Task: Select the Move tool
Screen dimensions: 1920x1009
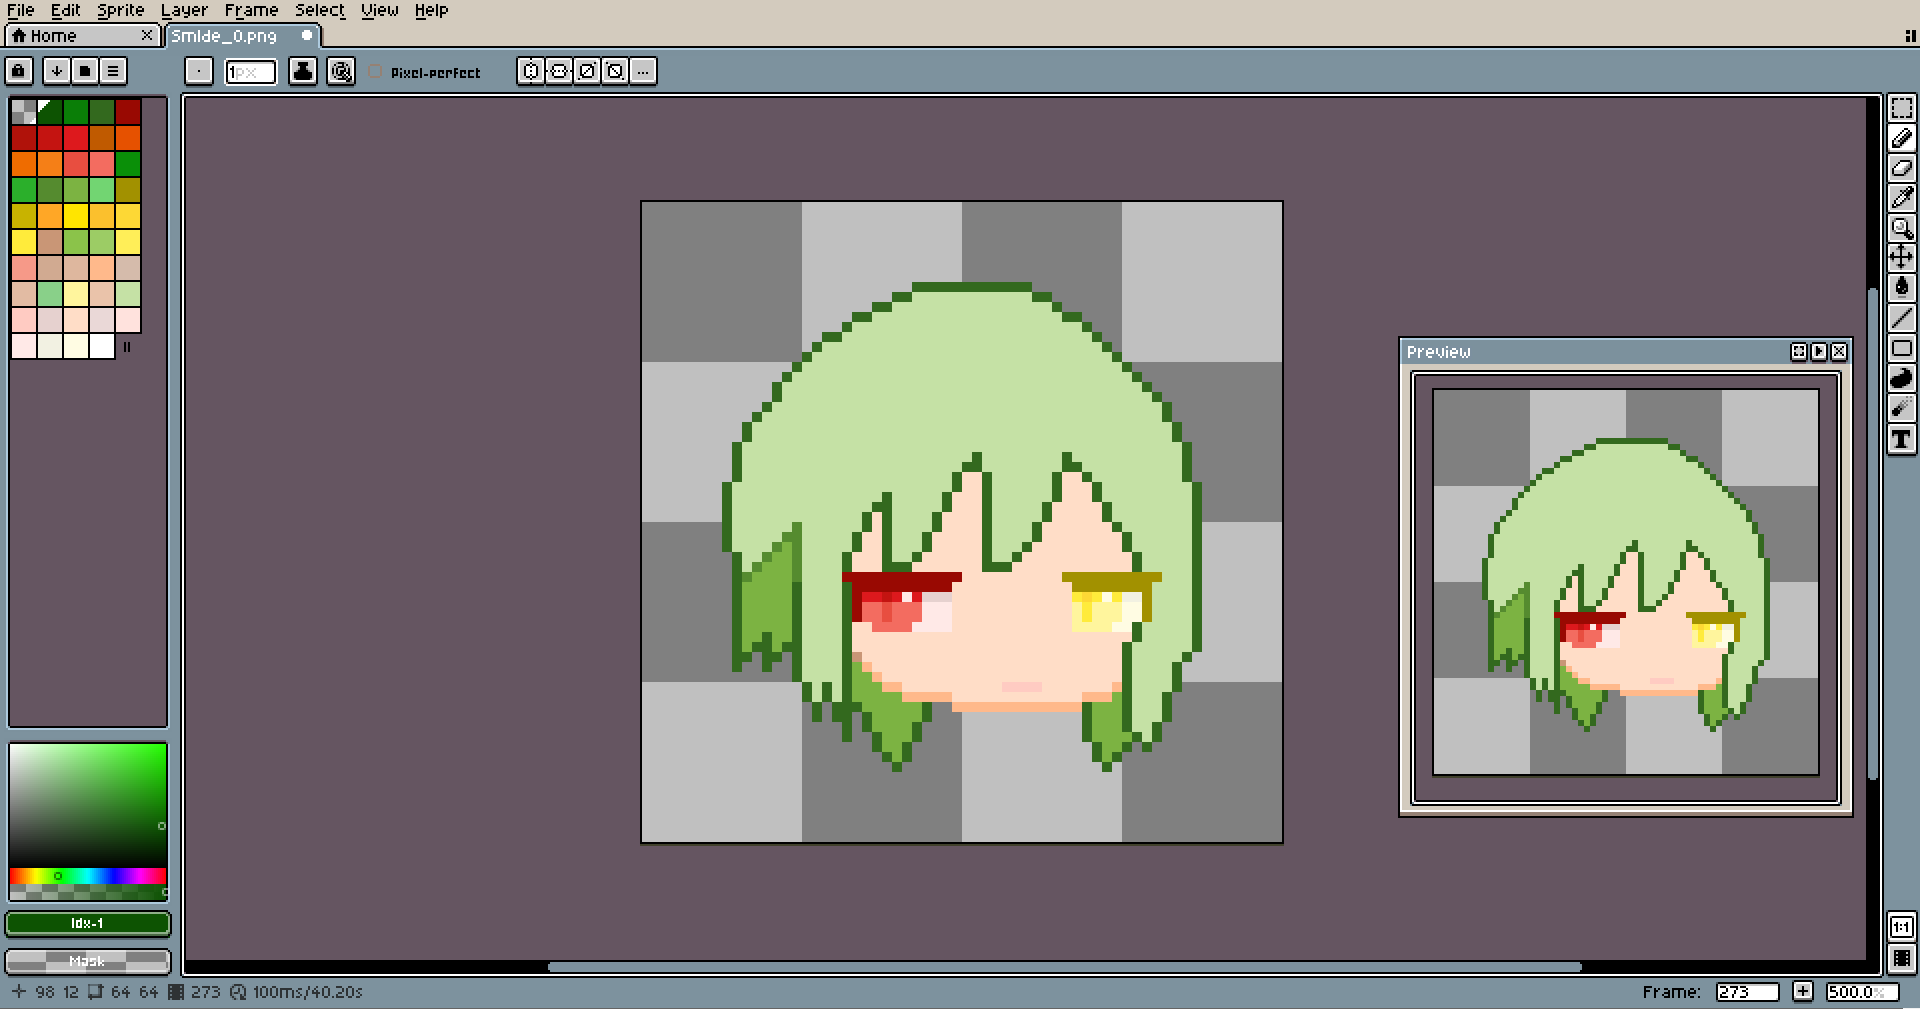Action: pyautogui.click(x=1901, y=258)
